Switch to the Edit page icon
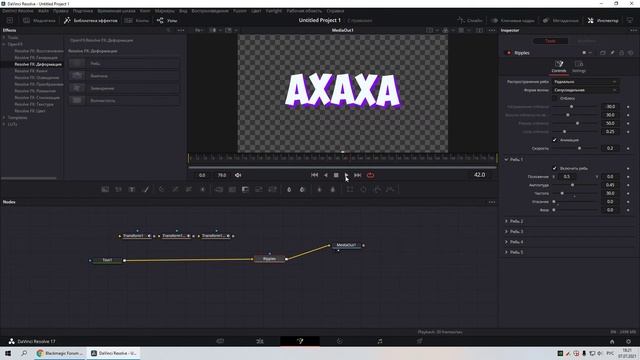The height and width of the screenshot is (360, 640). click(260, 341)
